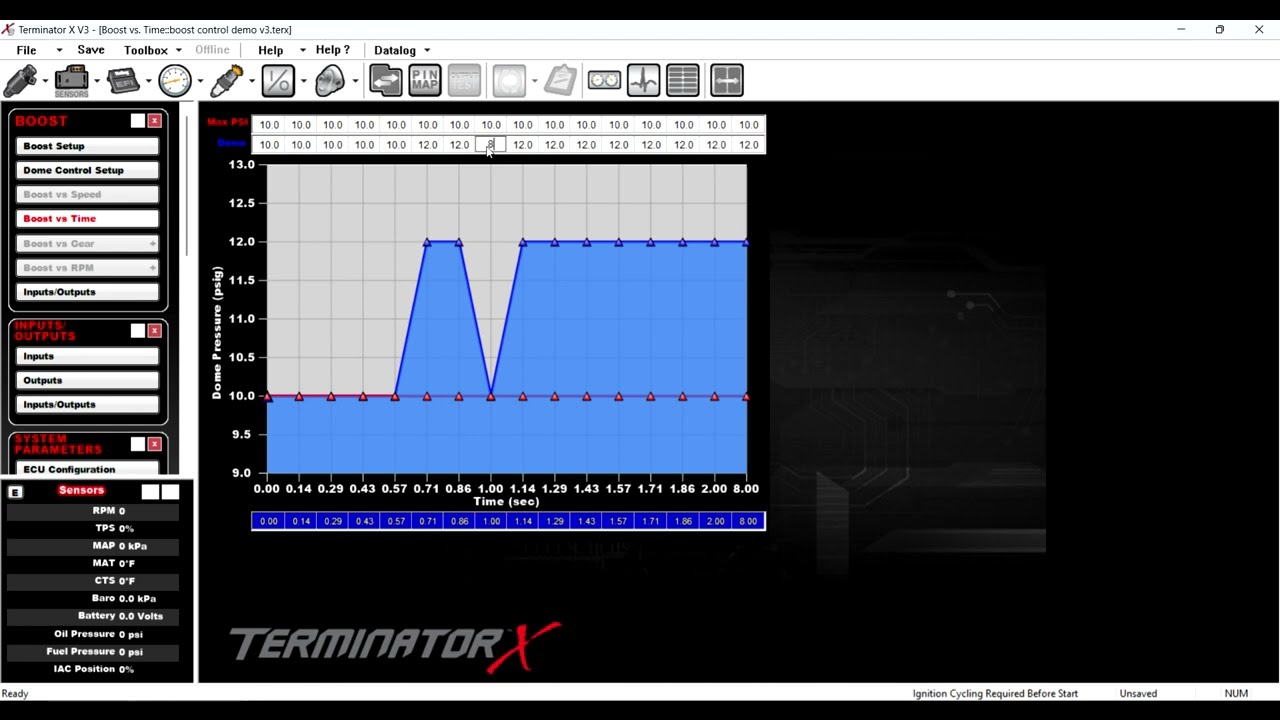This screenshot has height=720, width=1280.
Task: Open the Datalog menu
Action: 395,50
